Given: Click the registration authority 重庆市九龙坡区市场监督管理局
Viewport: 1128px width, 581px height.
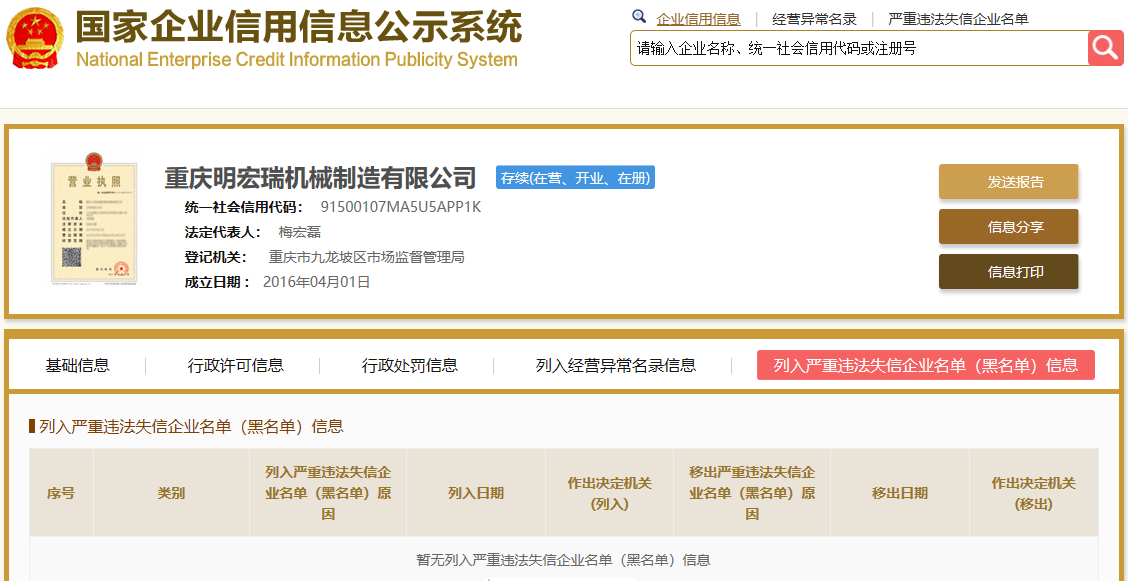Looking at the screenshot, I should click(367, 257).
